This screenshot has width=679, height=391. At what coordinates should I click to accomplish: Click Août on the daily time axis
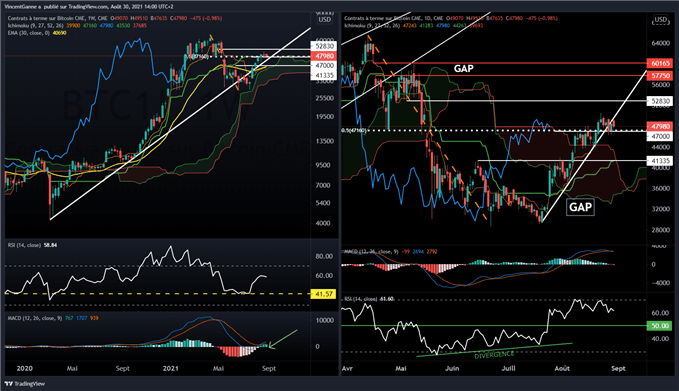(562, 368)
